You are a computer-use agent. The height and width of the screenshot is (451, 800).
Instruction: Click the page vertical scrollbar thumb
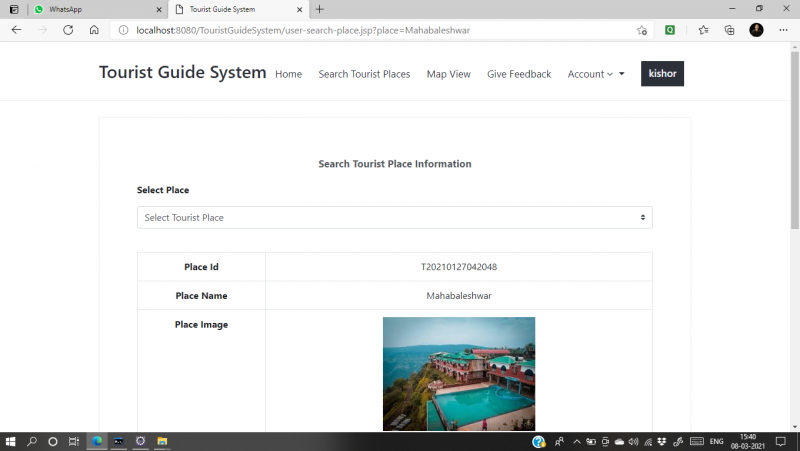(x=795, y=140)
